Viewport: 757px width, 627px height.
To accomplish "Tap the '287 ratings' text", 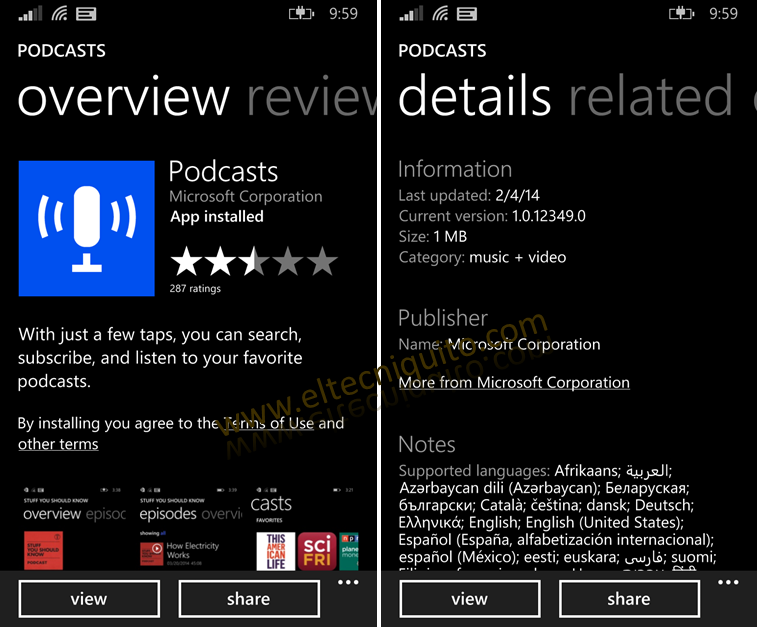I will coord(195,289).
